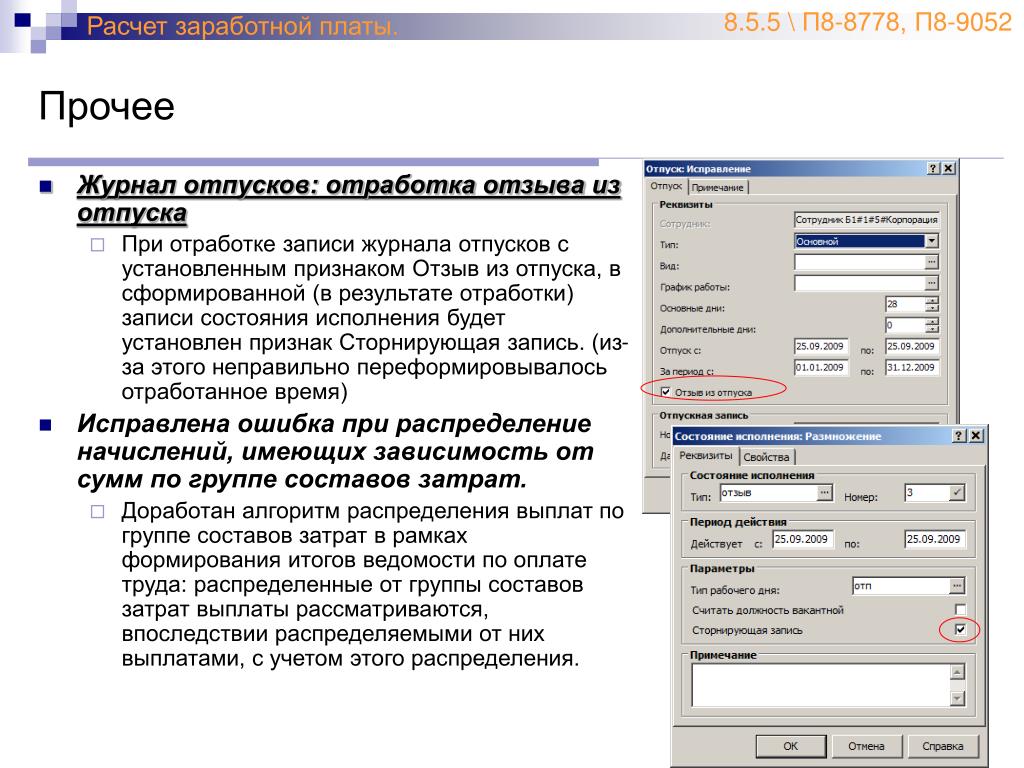
Task: Toggle the Отзыв из отпуска checkbox
Action: 665,392
